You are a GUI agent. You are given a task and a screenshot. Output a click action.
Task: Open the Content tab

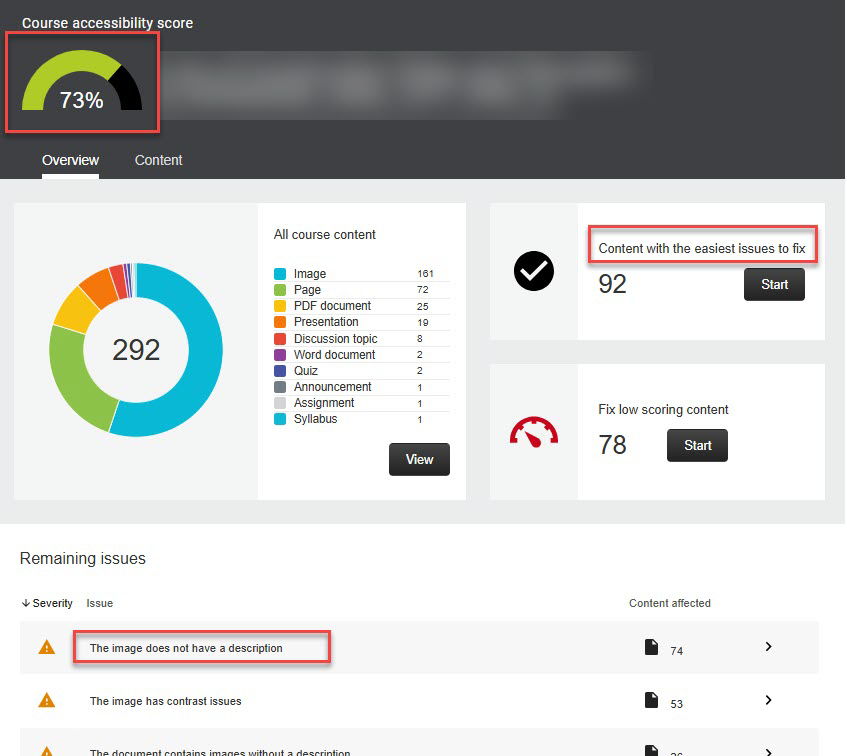pos(158,160)
